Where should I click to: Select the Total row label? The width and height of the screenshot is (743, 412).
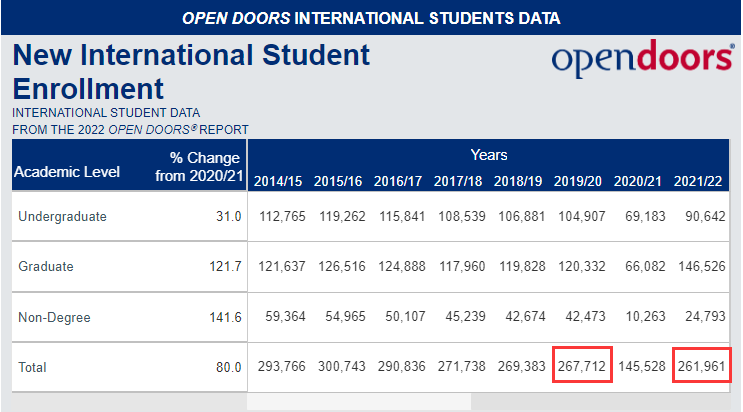point(32,367)
